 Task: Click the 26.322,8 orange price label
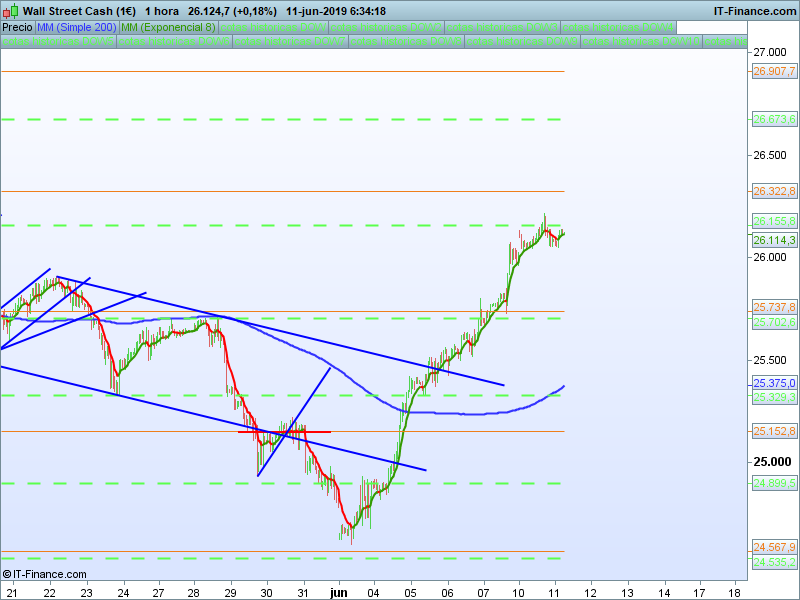click(774, 191)
